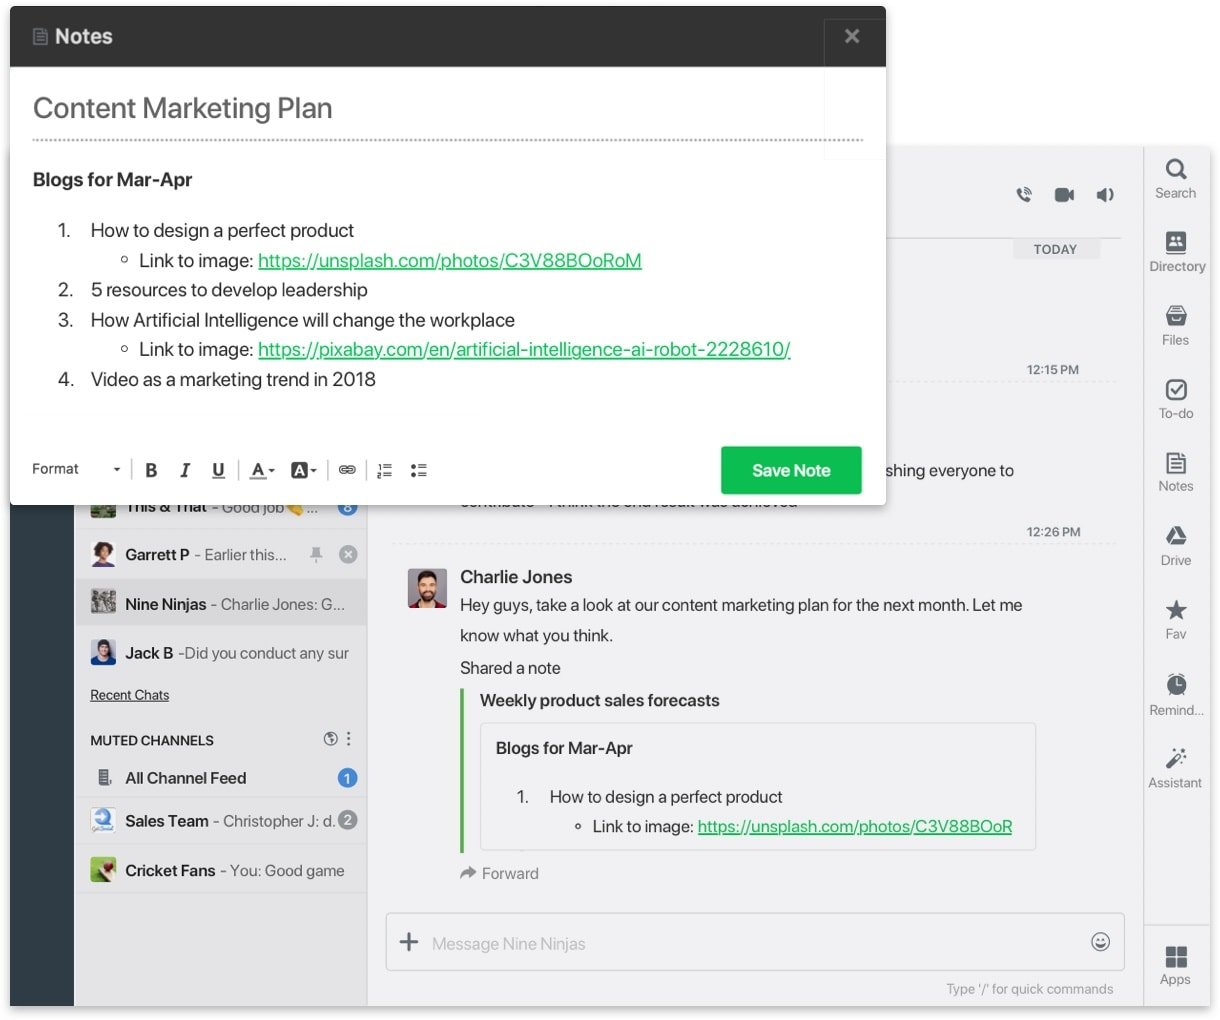This screenshot has width=1220, height=1020.
Task: Start a video call with camera icon
Action: click(x=1064, y=195)
